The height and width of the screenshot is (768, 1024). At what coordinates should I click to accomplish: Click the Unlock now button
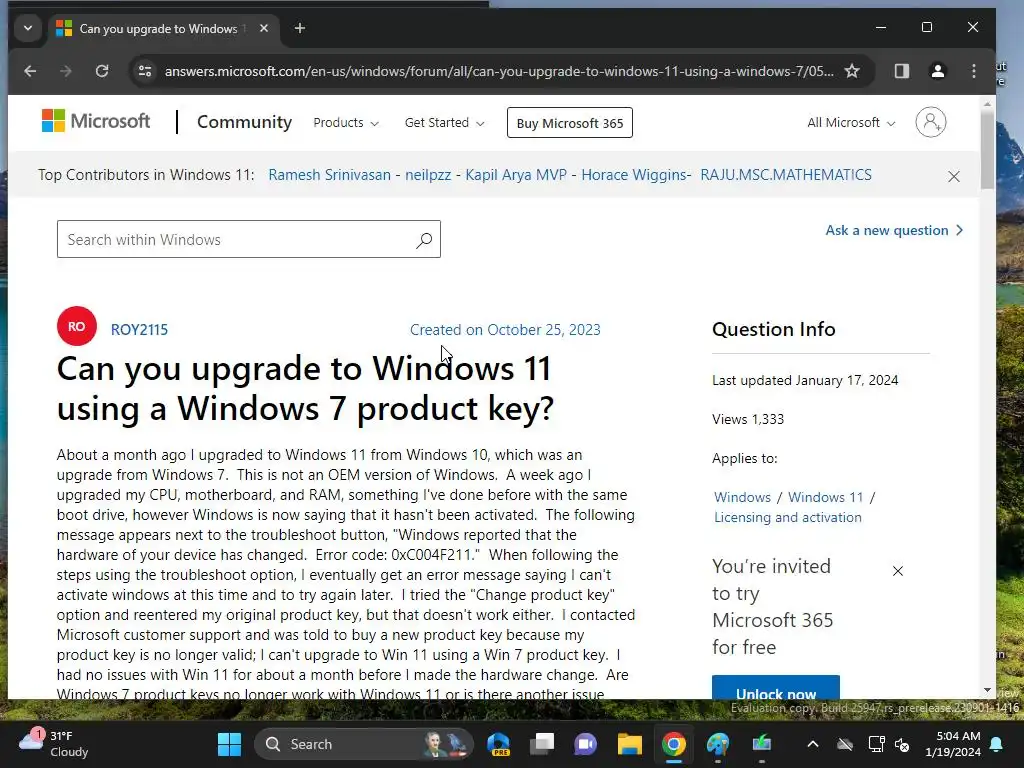pyautogui.click(x=776, y=688)
